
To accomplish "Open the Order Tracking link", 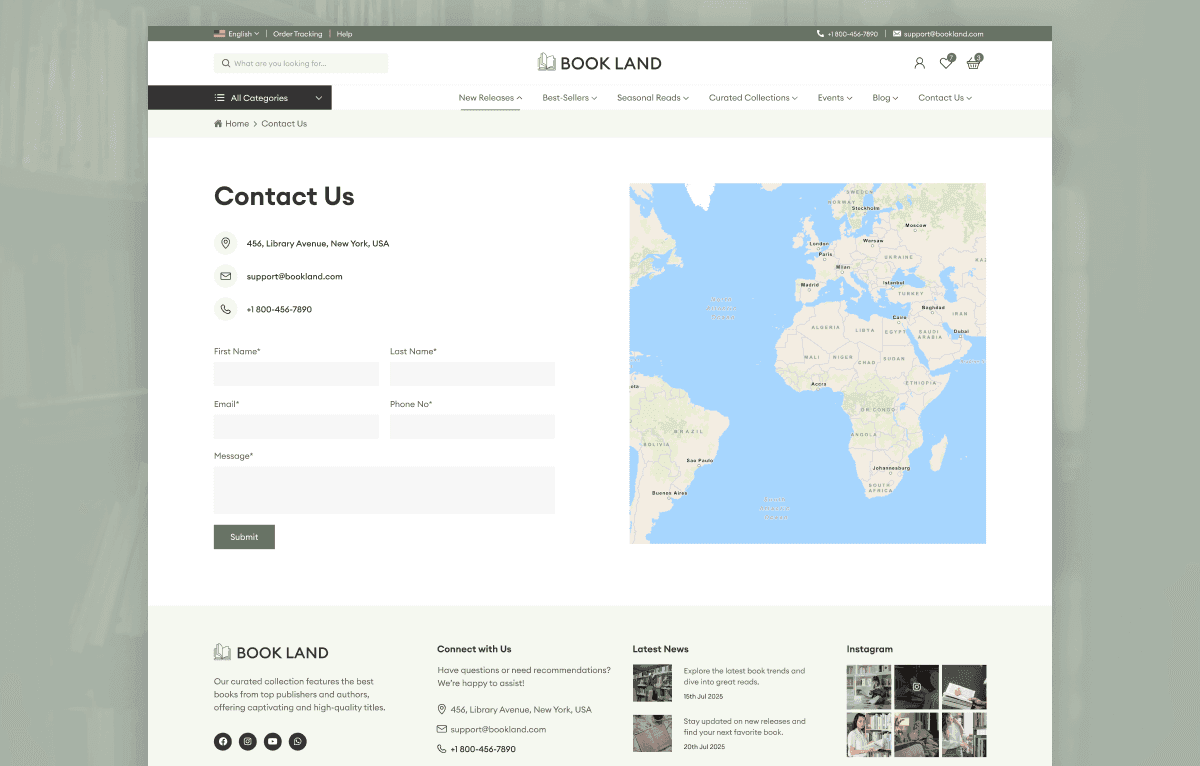I will coord(298,34).
